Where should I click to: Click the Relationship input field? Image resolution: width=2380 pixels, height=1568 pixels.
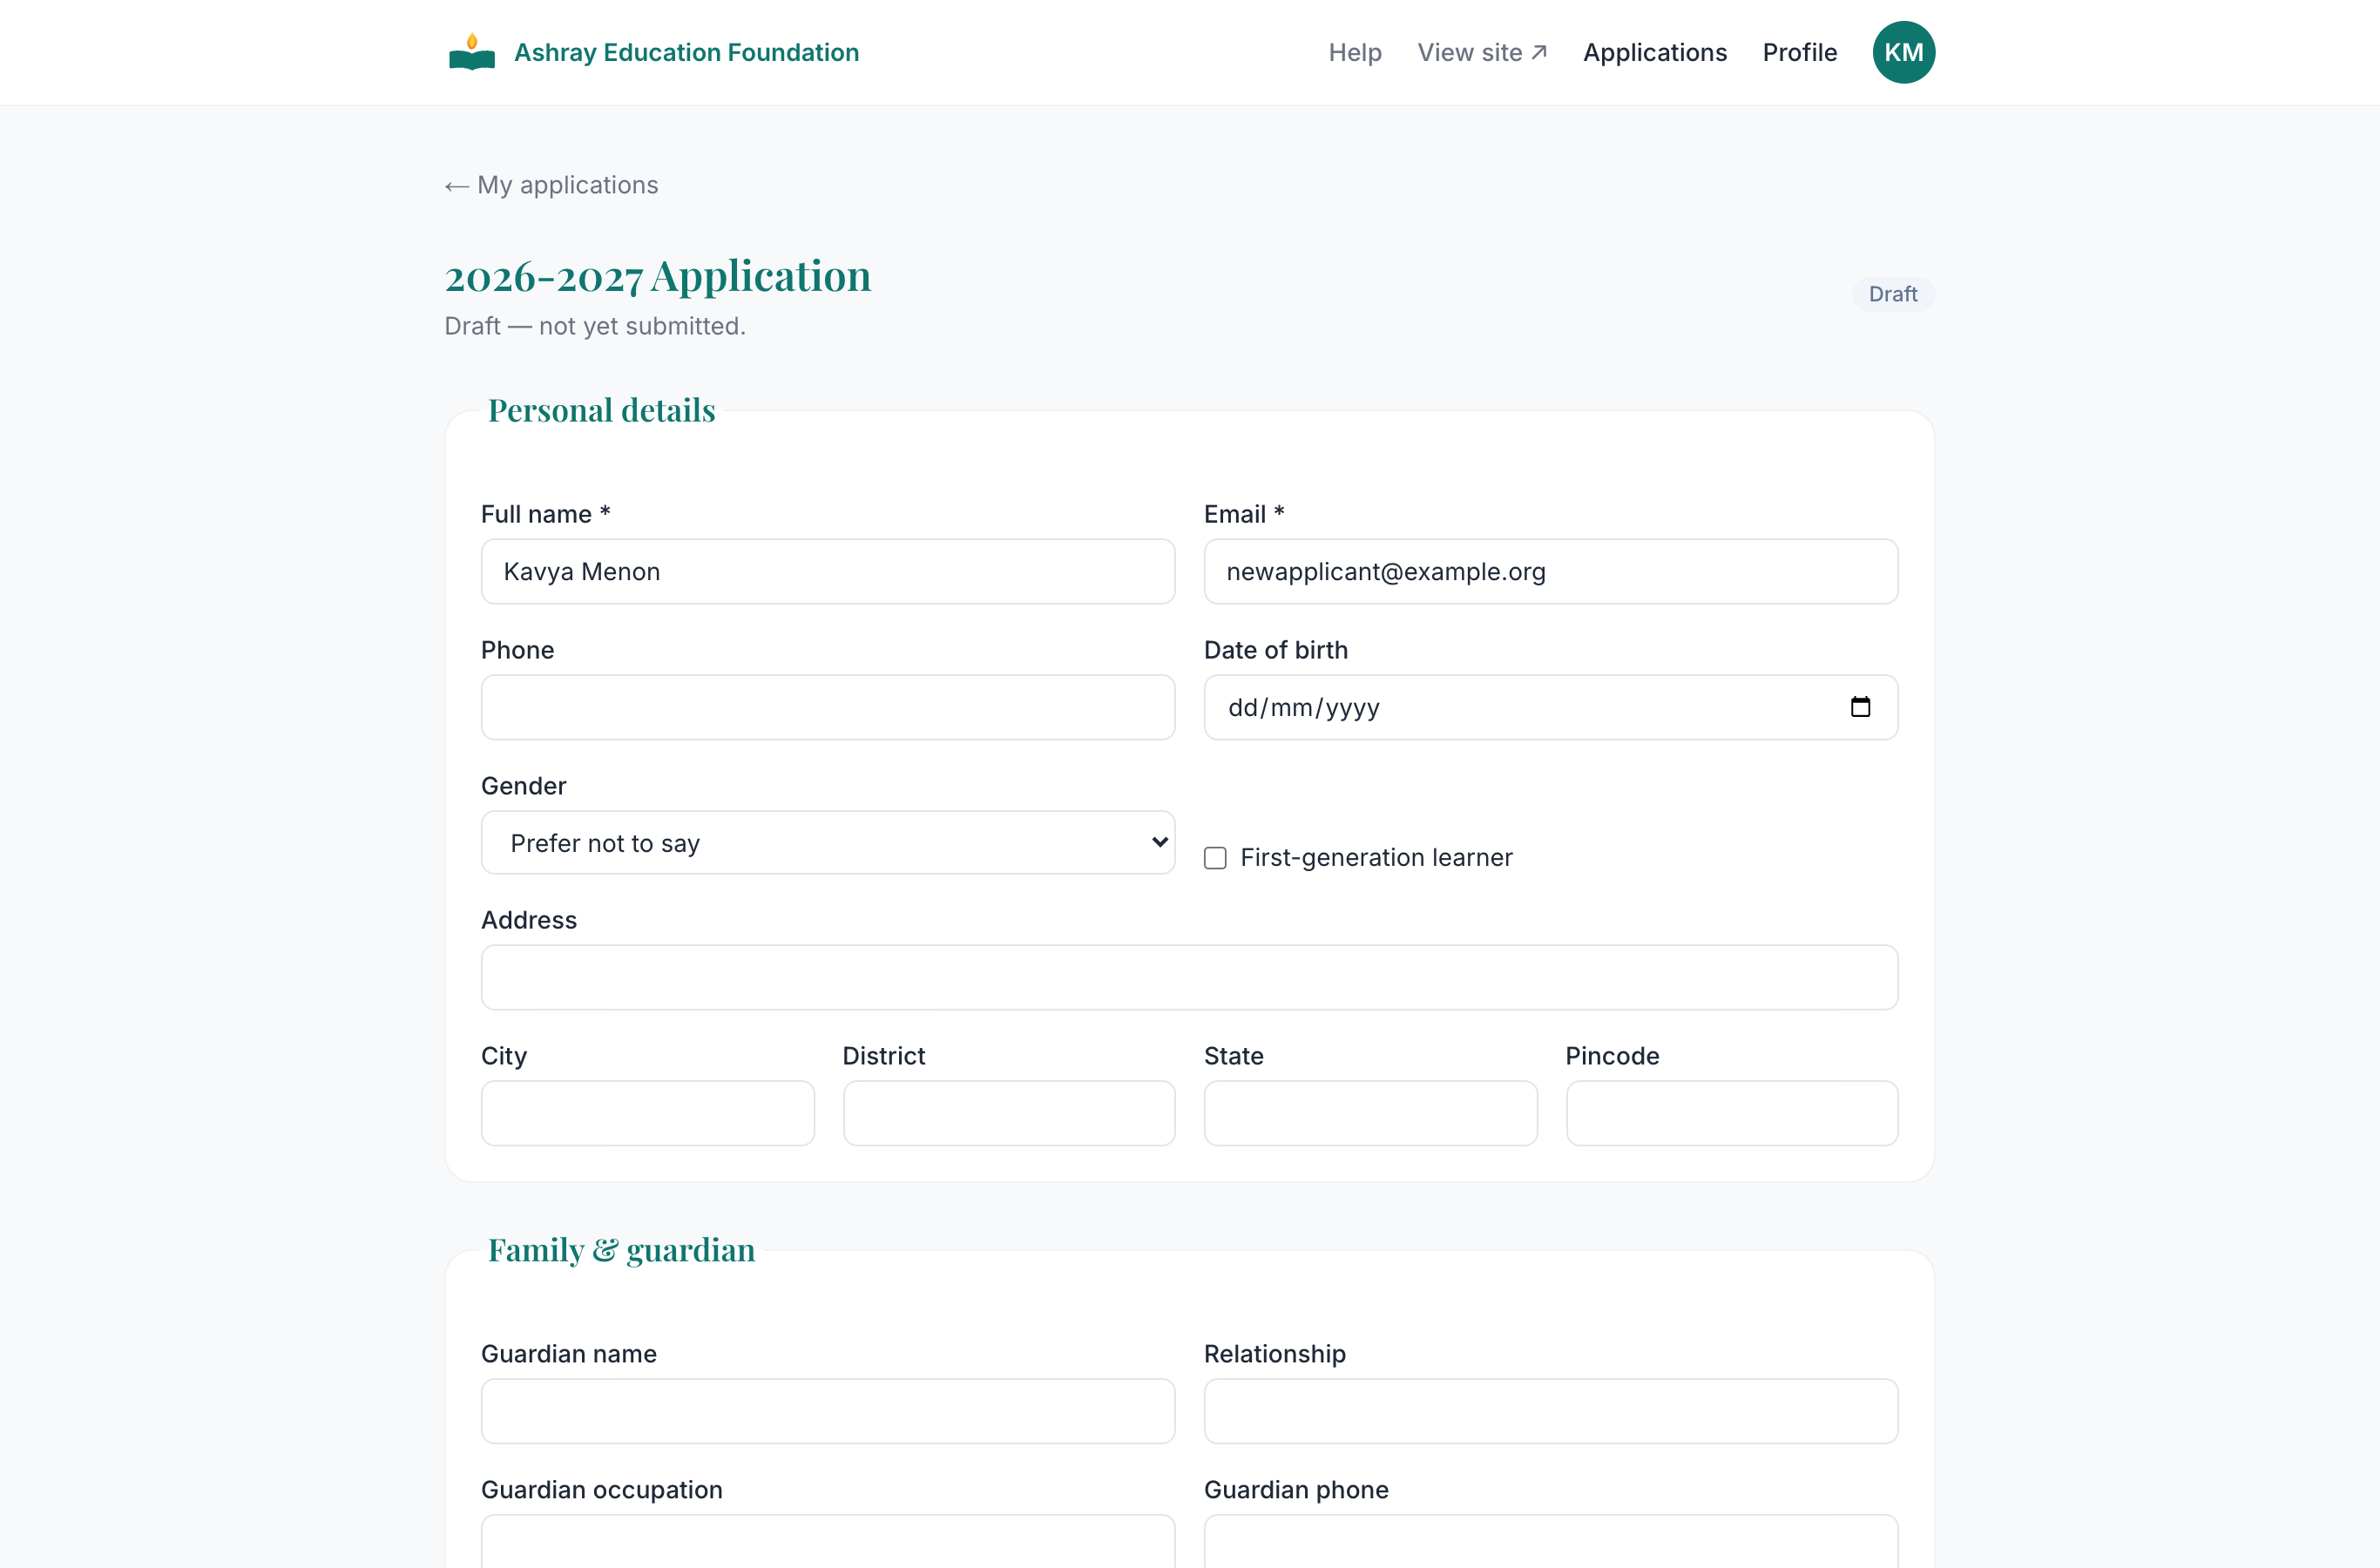point(1551,1411)
